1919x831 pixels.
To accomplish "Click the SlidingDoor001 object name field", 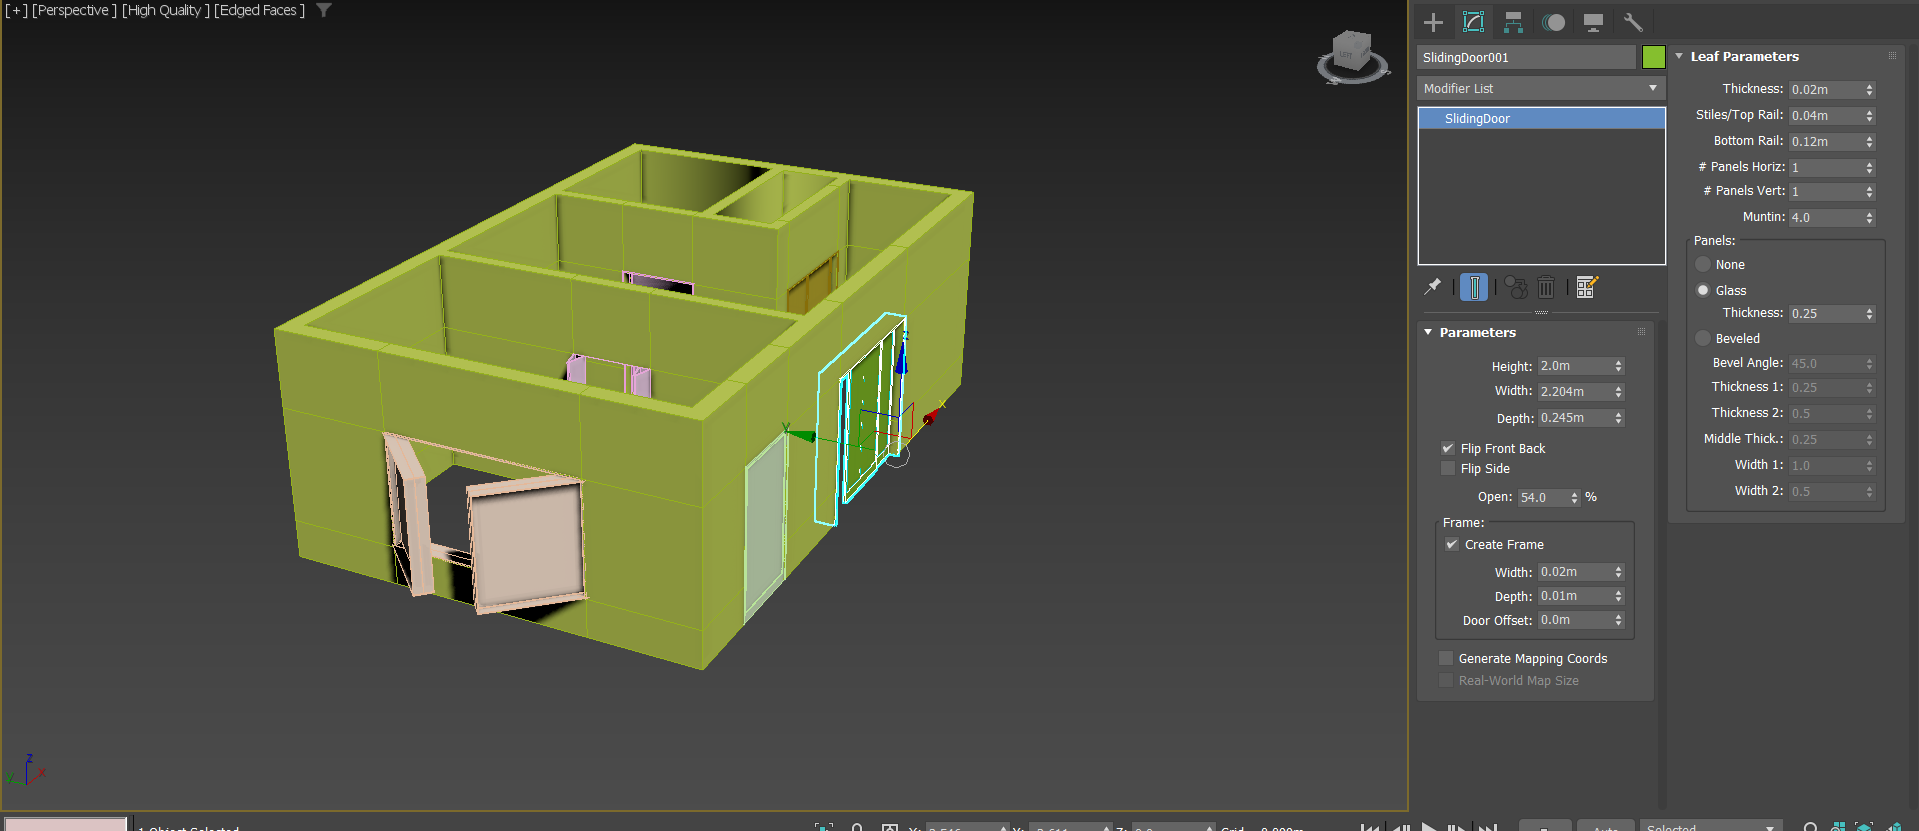I will pos(1526,57).
